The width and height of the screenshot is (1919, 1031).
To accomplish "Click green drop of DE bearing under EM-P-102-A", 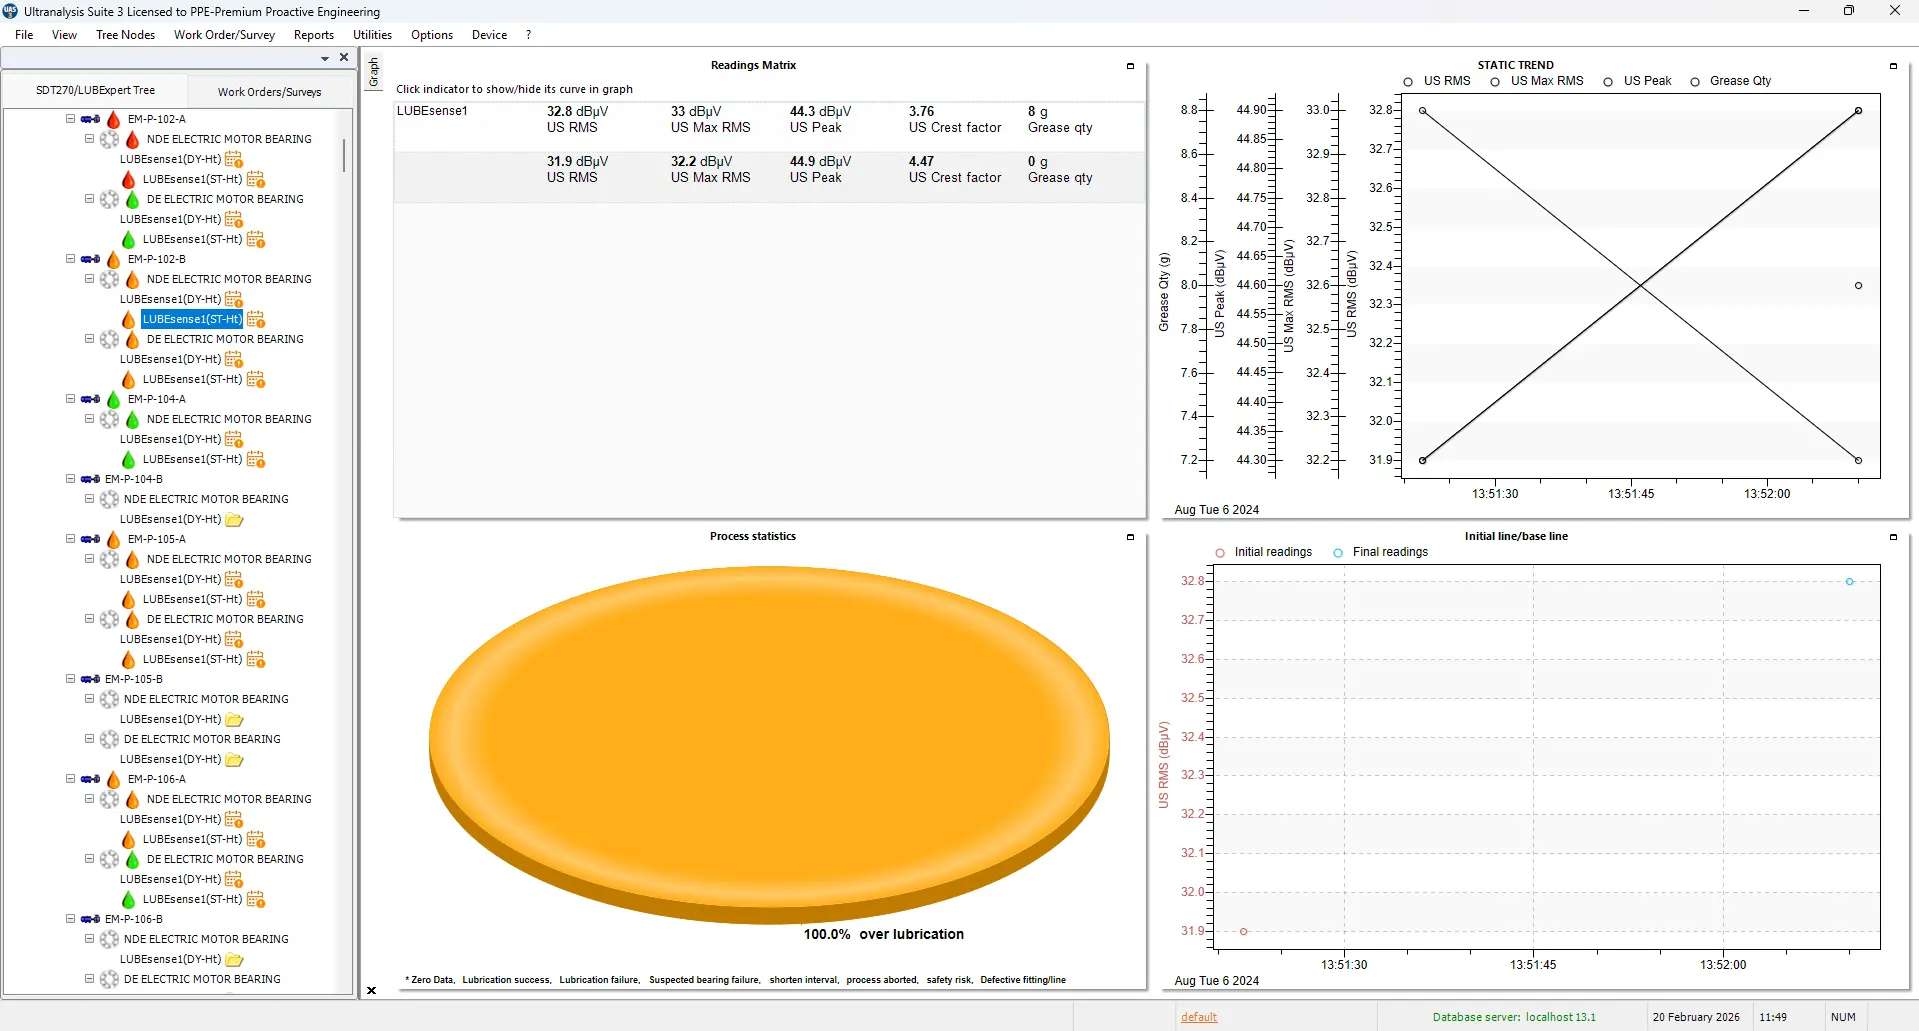I will coord(132,199).
